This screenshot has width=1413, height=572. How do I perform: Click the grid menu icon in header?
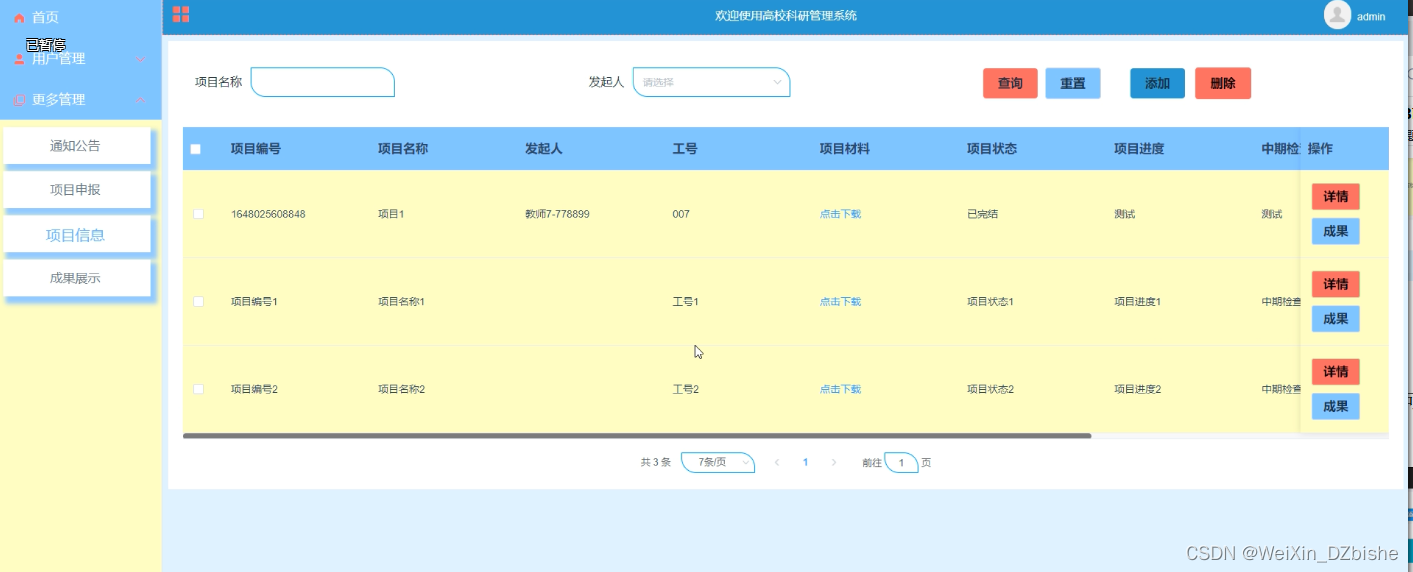coord(181,14)
